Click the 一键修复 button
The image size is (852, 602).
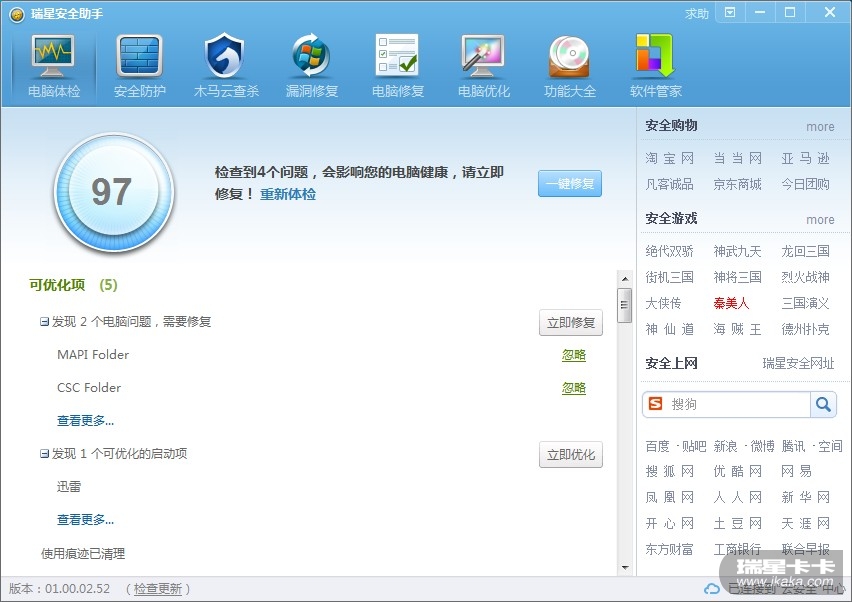(569, 184)
